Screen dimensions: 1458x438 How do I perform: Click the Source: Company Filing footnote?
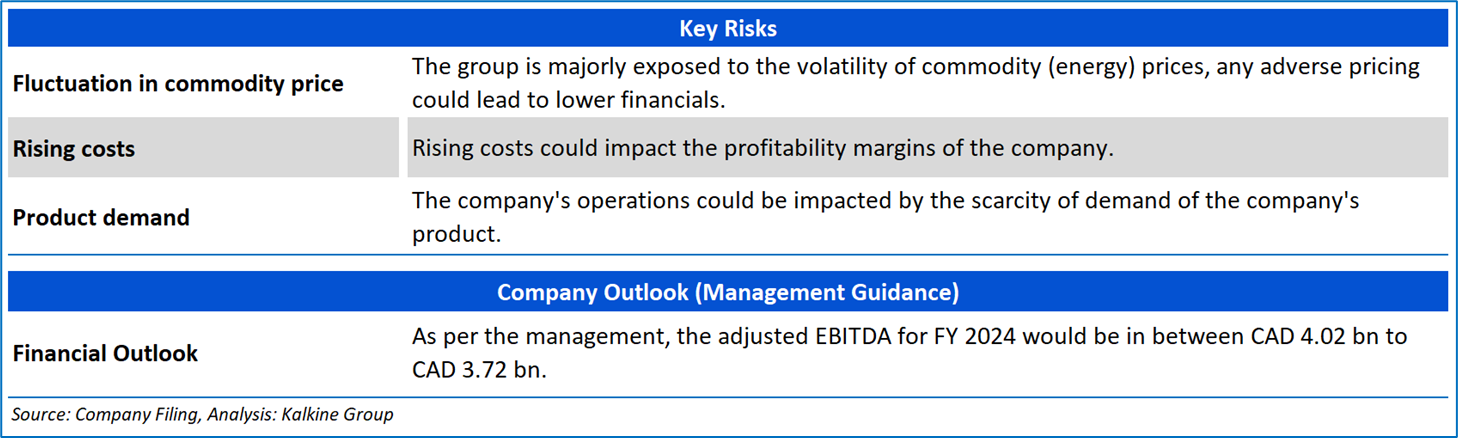click(x=105, y=414)
